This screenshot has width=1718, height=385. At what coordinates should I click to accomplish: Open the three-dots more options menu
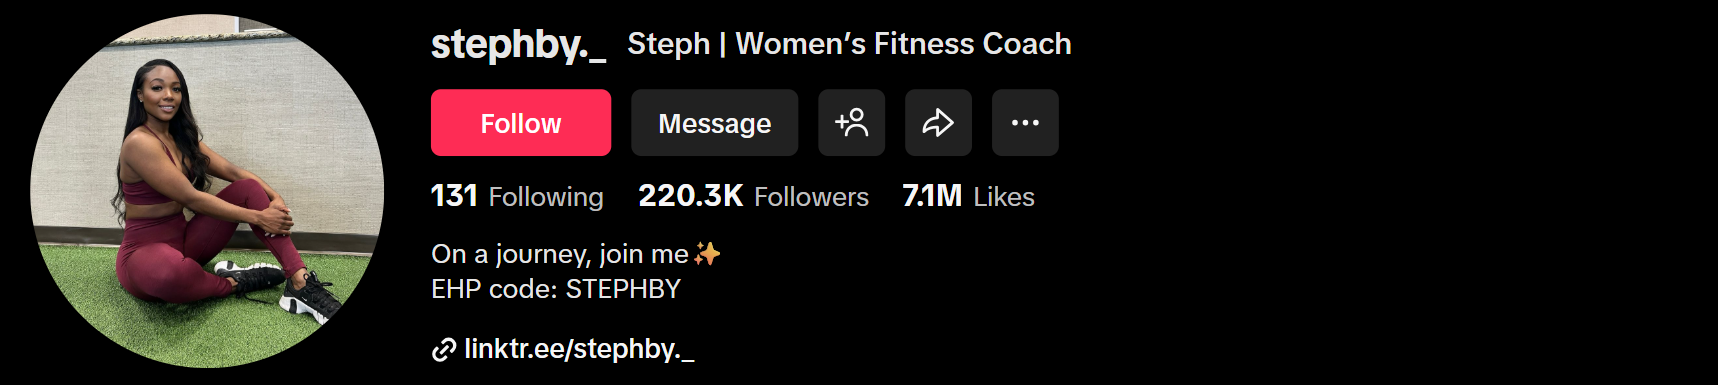(x=1025, y=123)
